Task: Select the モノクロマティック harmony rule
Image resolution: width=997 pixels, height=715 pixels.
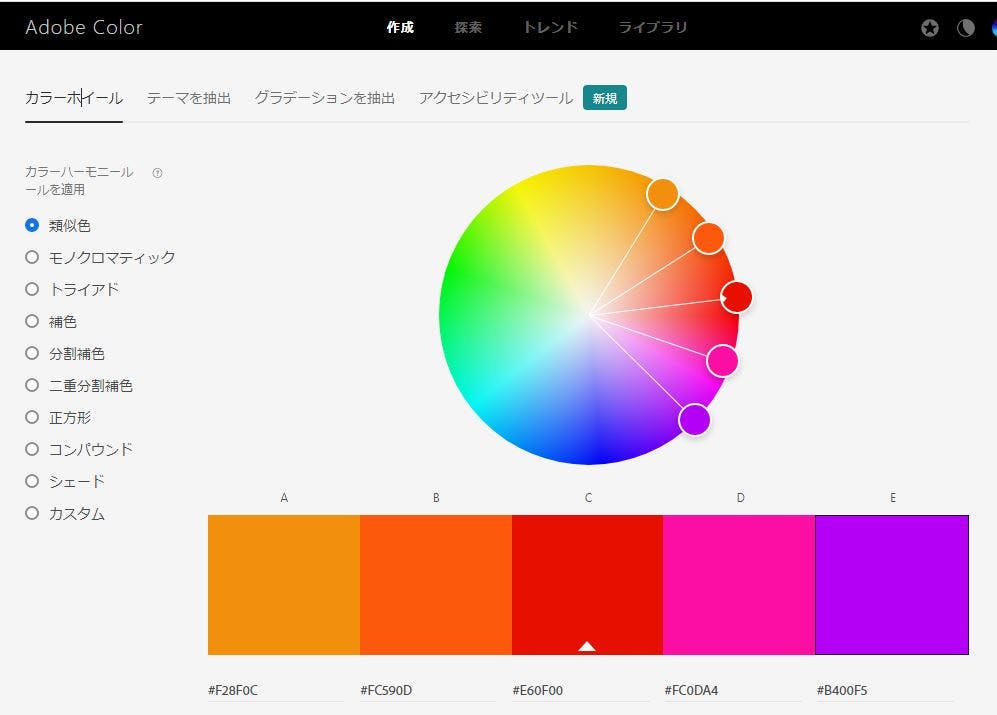Action: tap(32, 257)
